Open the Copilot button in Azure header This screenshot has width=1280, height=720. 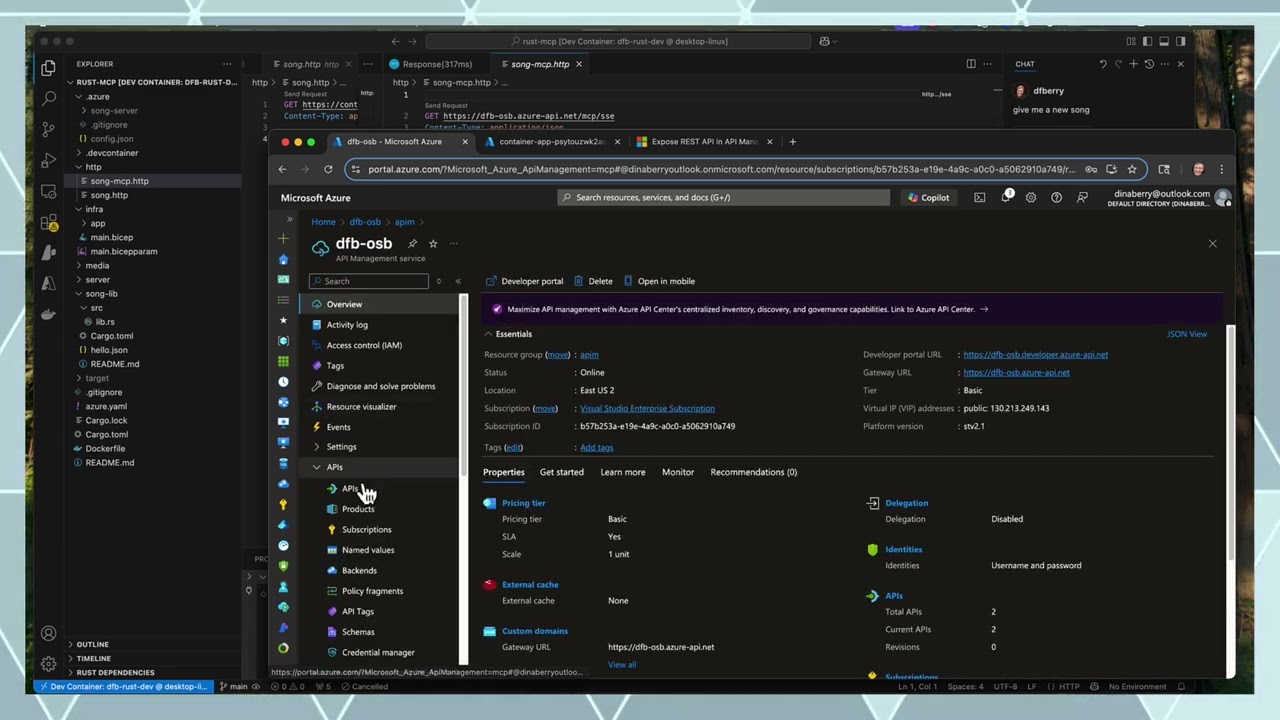928,198
